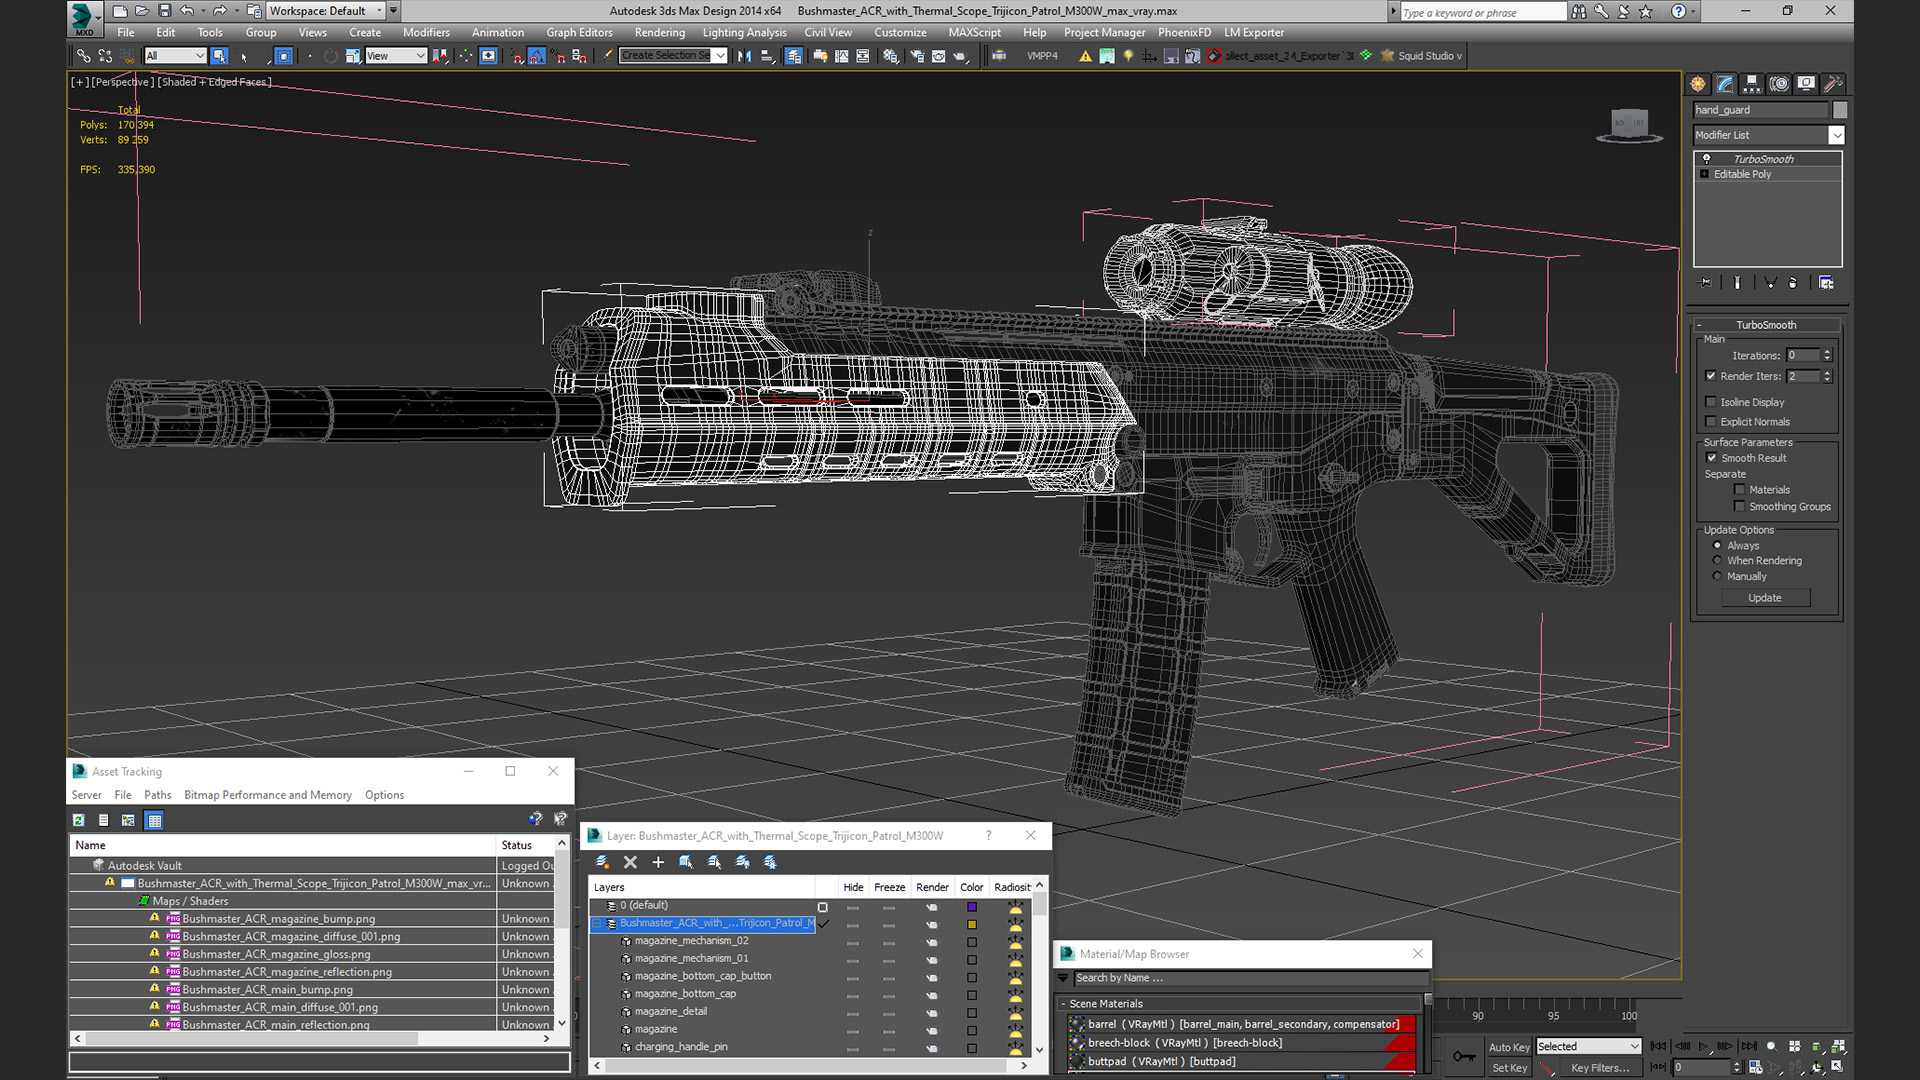Open the Selected key filter dropdown
The width and height of the screenshot is (1920, 1080).
click(x=1589, y=1047)
